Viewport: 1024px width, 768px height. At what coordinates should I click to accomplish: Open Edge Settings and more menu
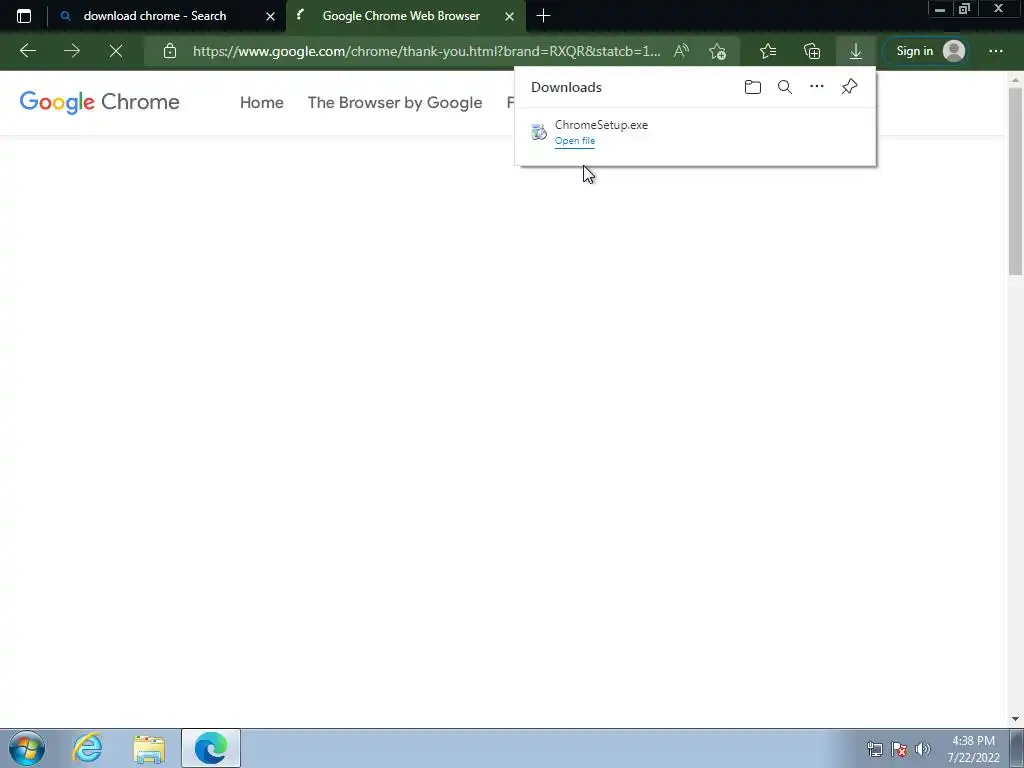[995, 51]
